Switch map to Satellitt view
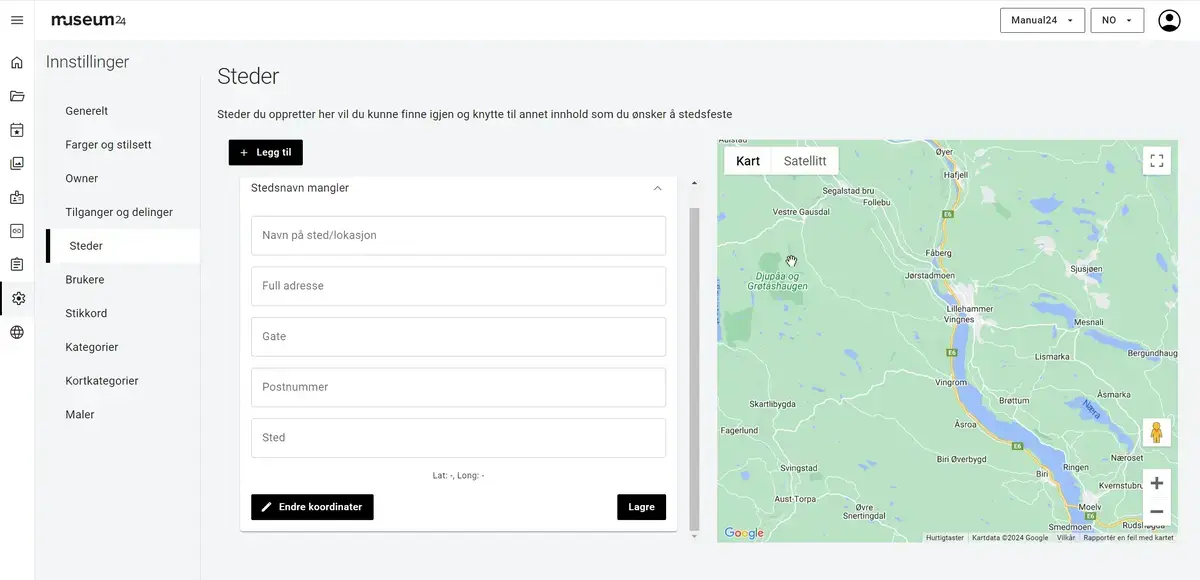 pos(805,161)
